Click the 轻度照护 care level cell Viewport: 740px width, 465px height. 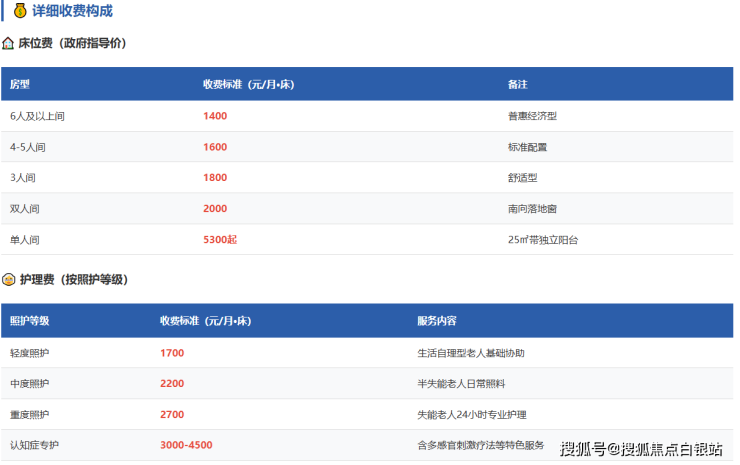(x=30, y=353)
